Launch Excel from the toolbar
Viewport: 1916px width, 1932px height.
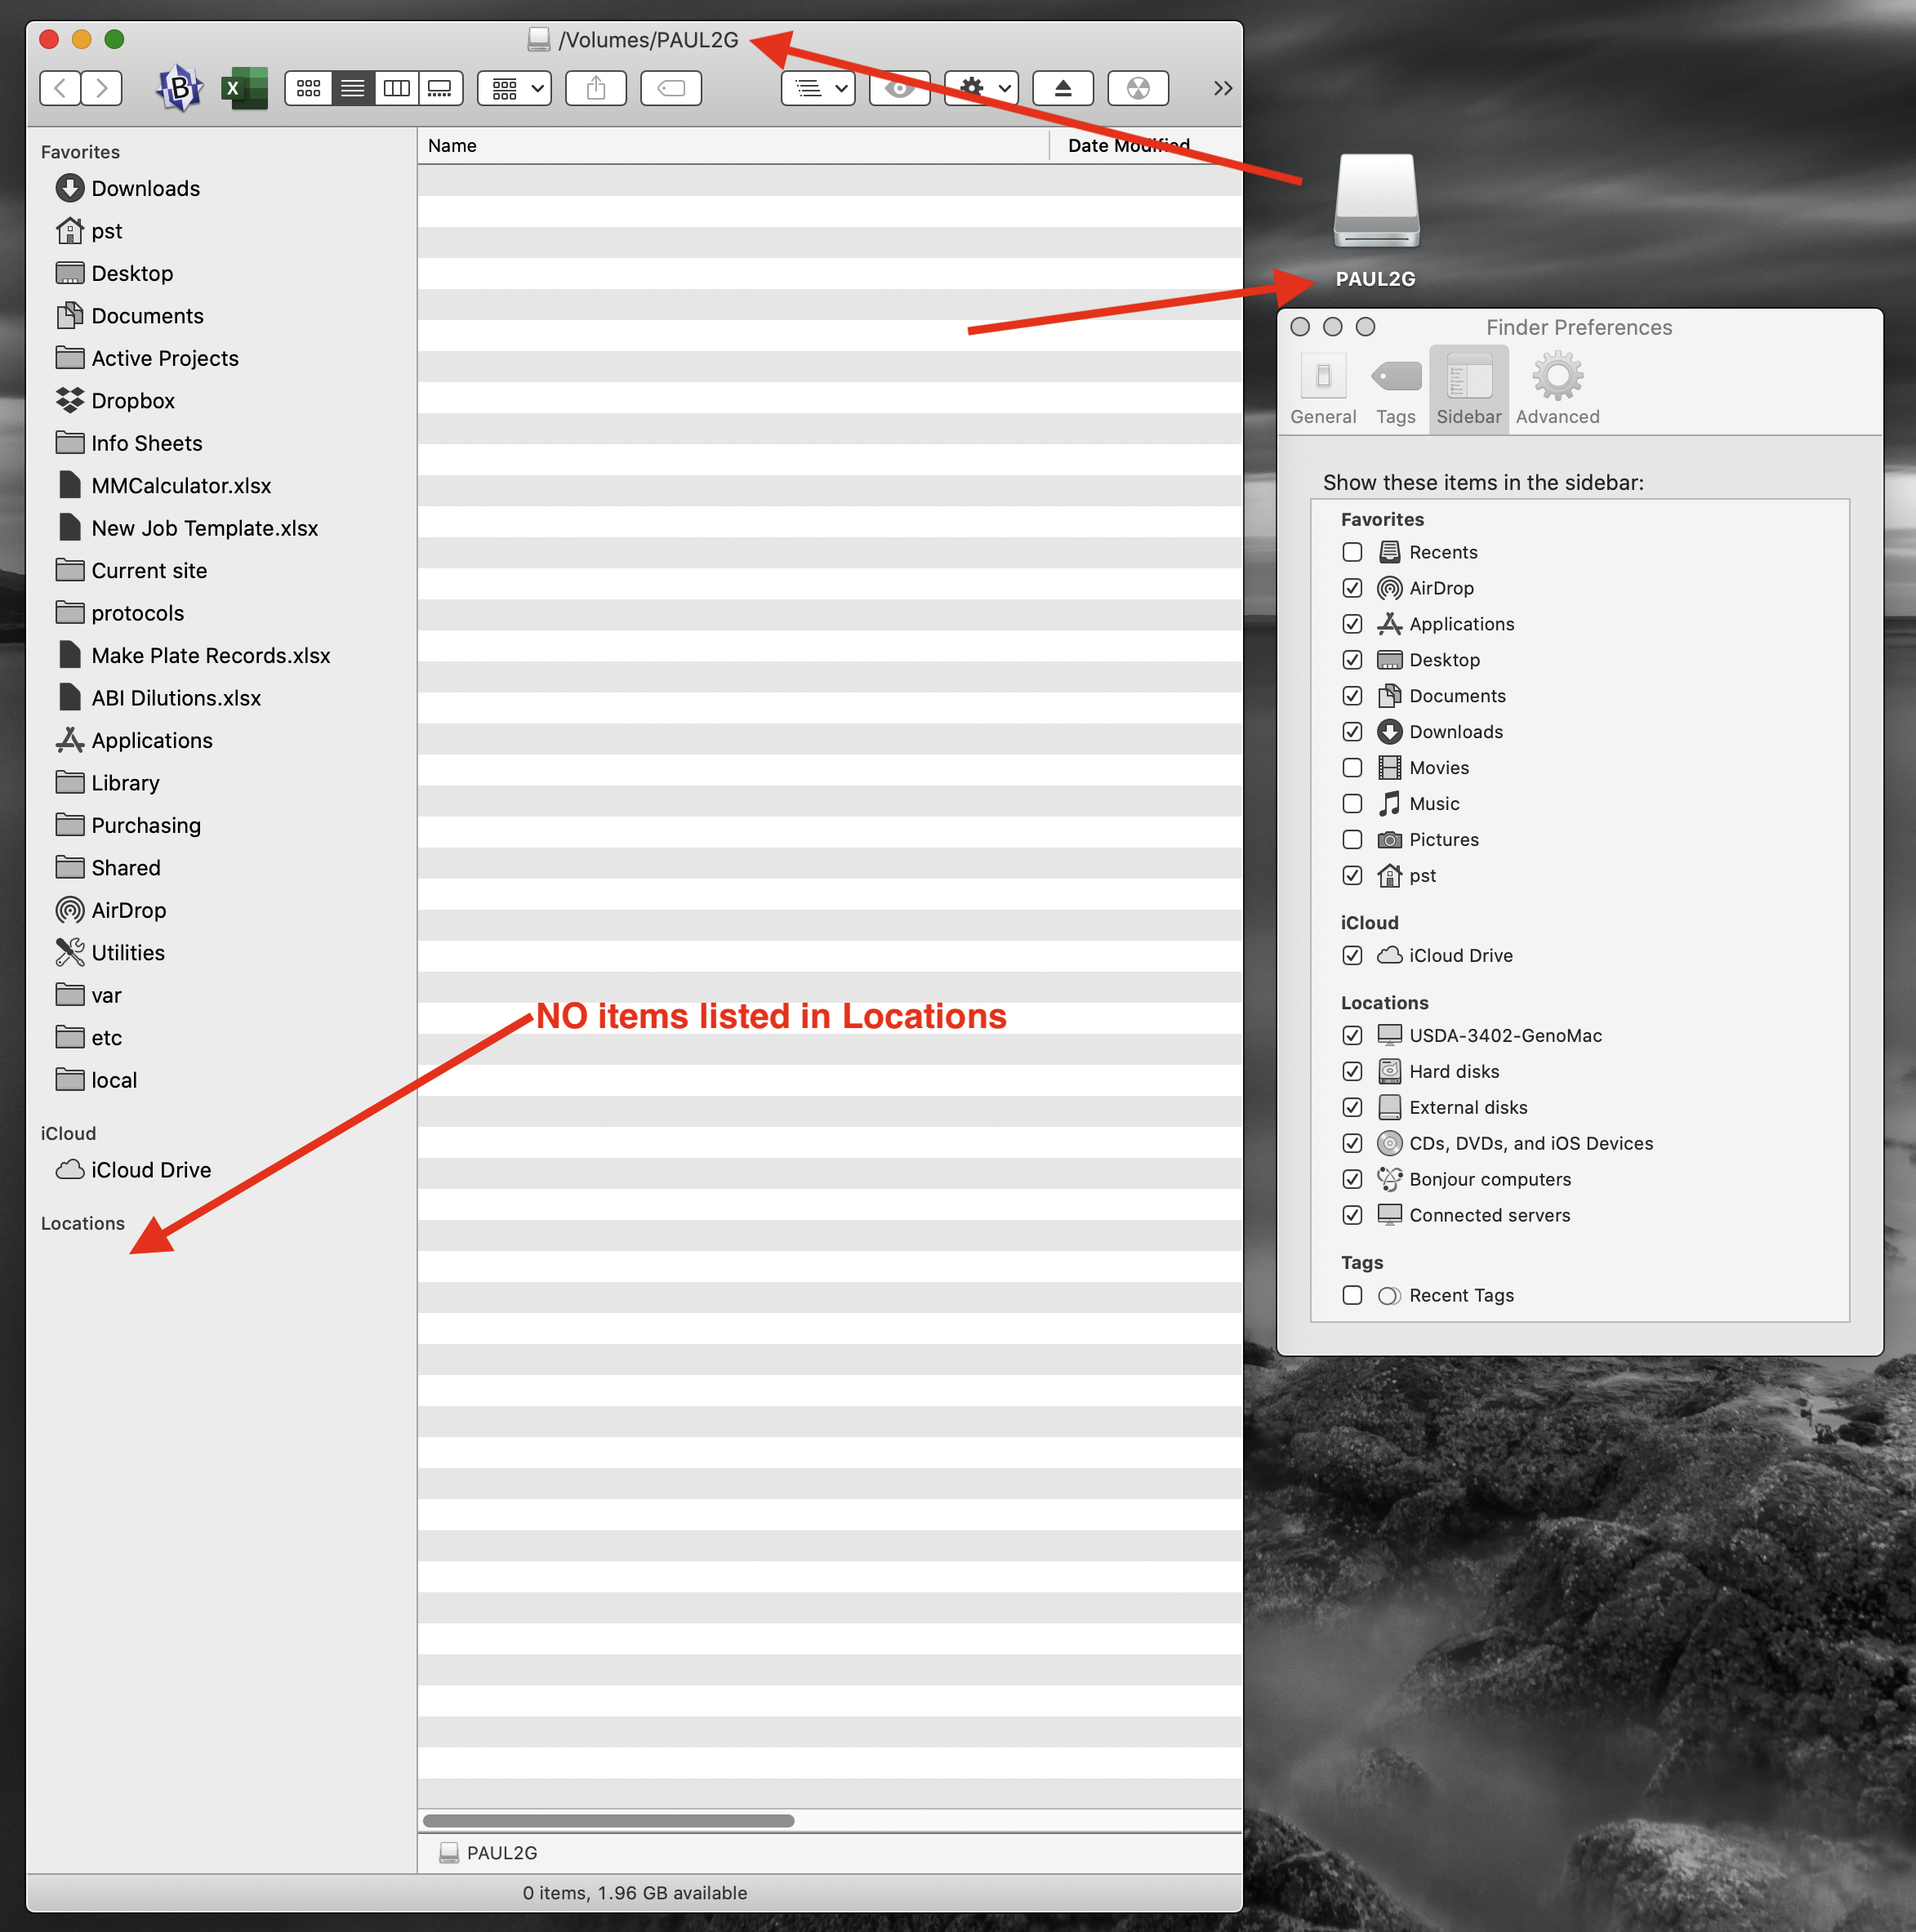243,88
